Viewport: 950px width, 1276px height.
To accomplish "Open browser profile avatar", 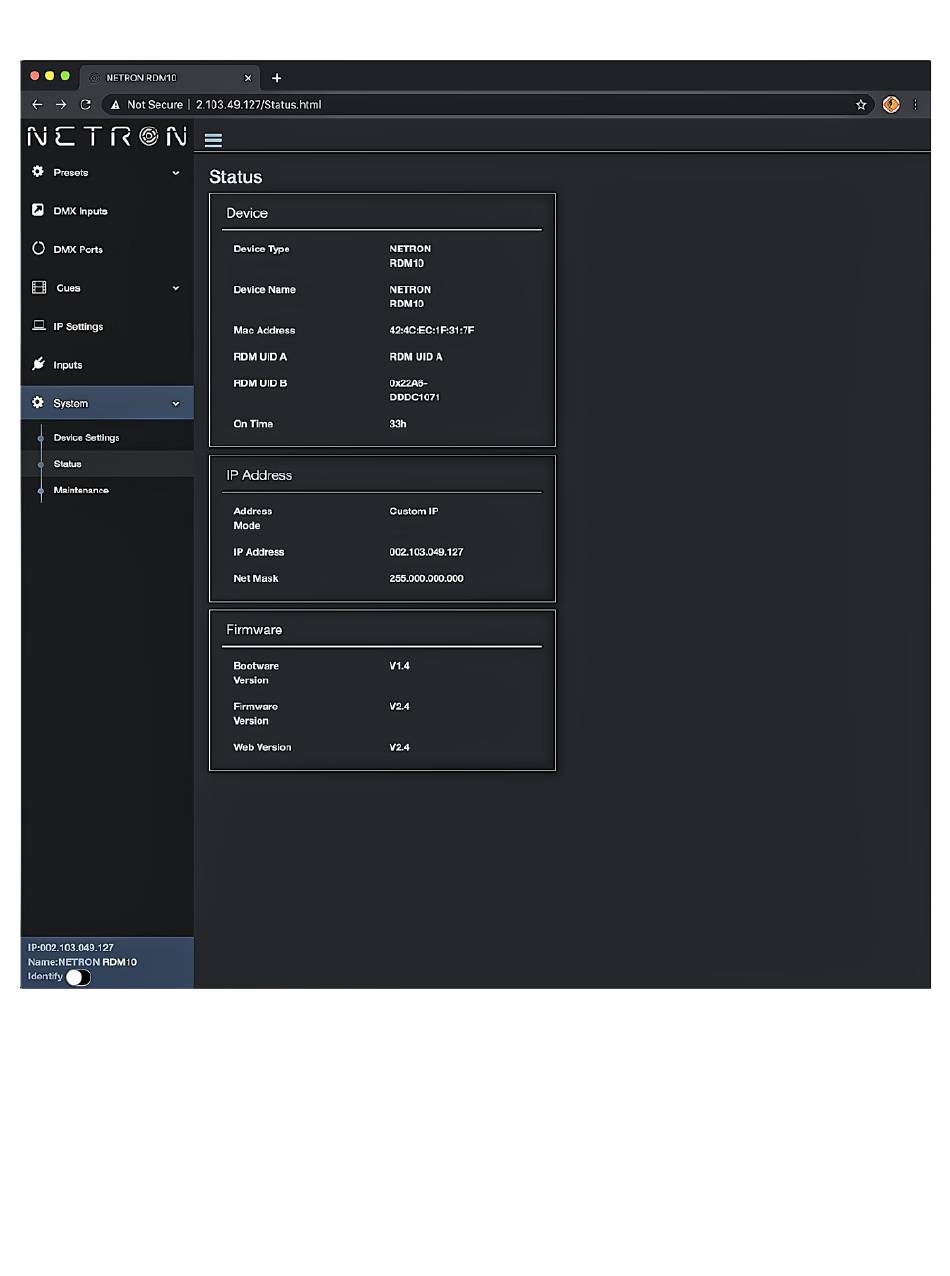I will pyautogui.click(x=891, y=104).
